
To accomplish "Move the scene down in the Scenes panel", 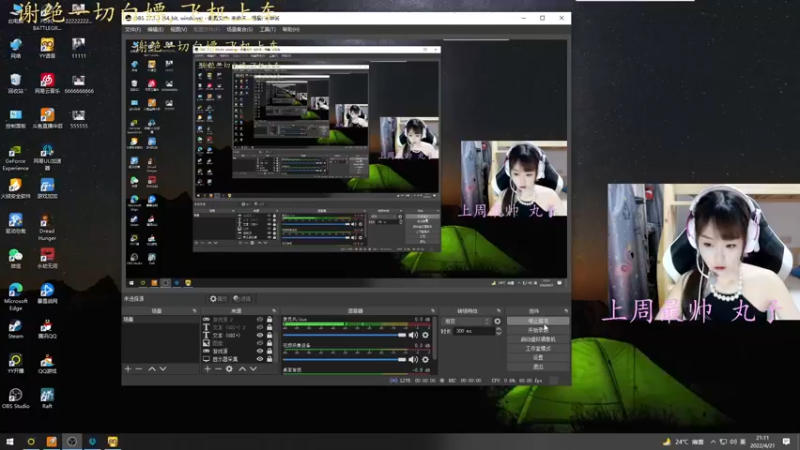I will [x=163, y=368].
